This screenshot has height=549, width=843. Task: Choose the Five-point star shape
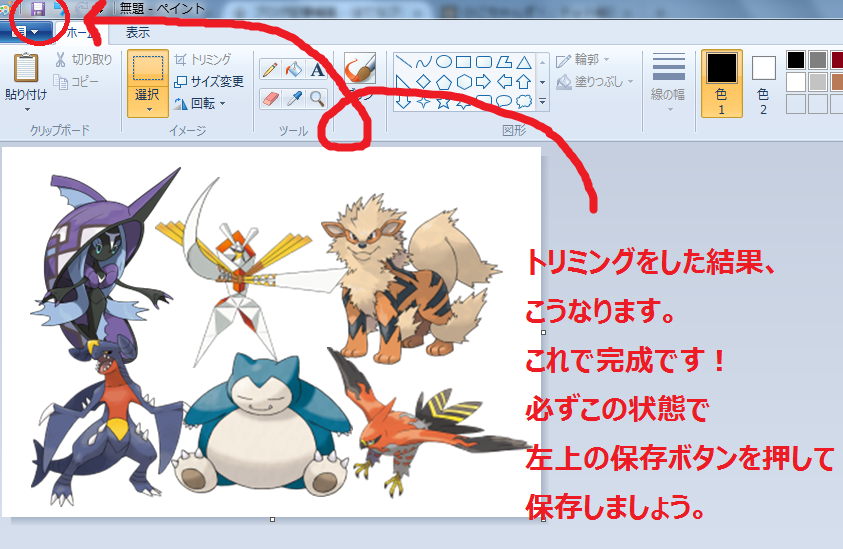click(444, 102)
